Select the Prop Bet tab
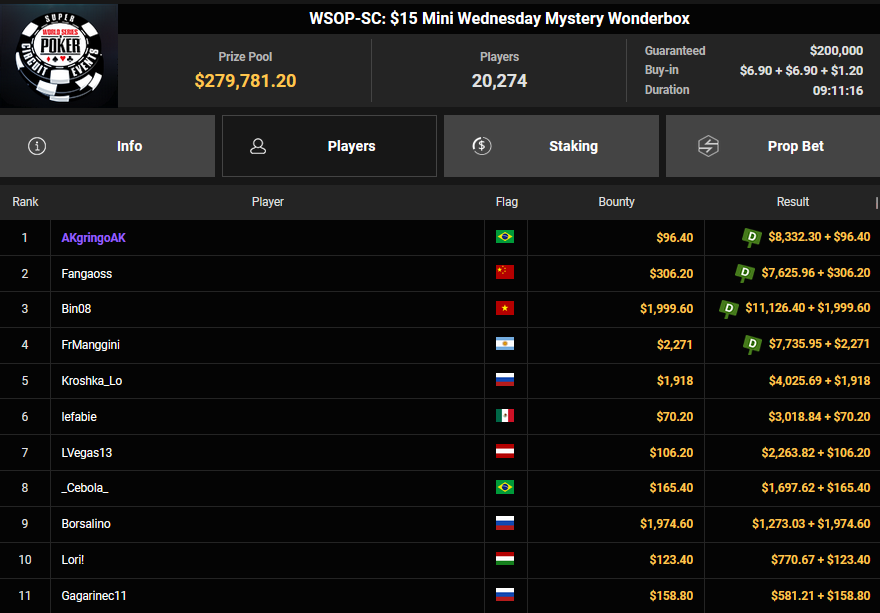 tap(773, 146)
